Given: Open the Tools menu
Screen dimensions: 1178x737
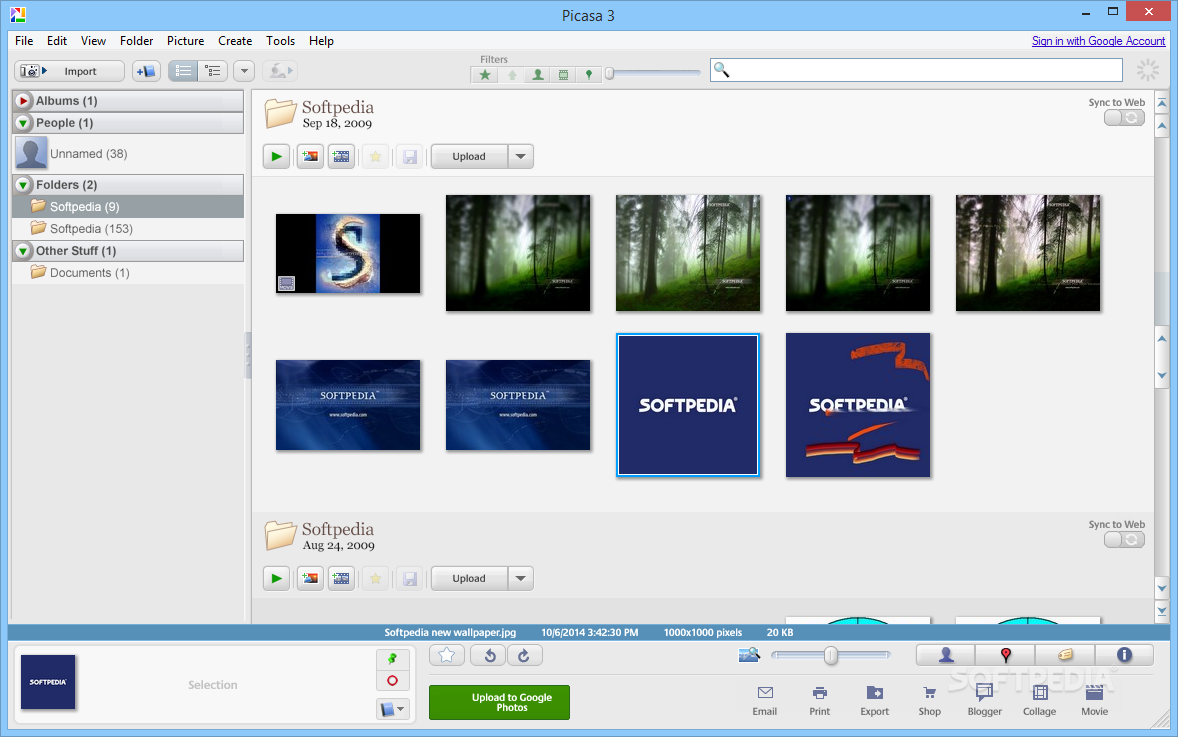Looking at the screenshot, I should [x=280, y=41].
